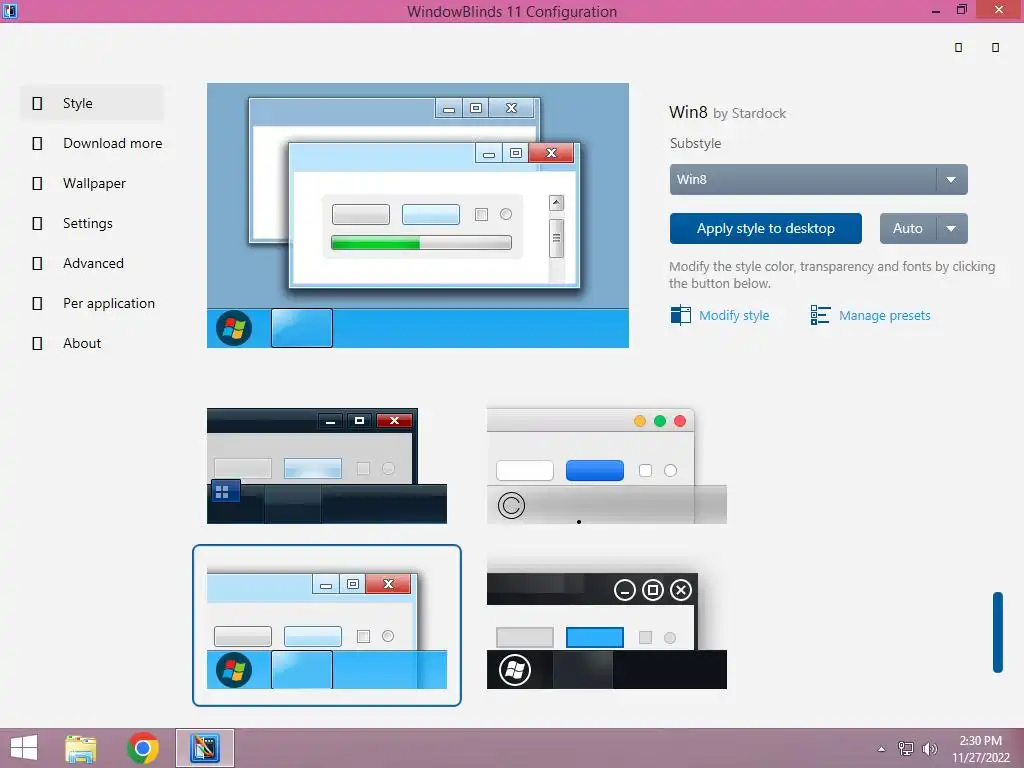The height and width of the screenshot is (768, 1024).
Task: Go to the Wallpaper section
Action: click(x=94, y=184)
